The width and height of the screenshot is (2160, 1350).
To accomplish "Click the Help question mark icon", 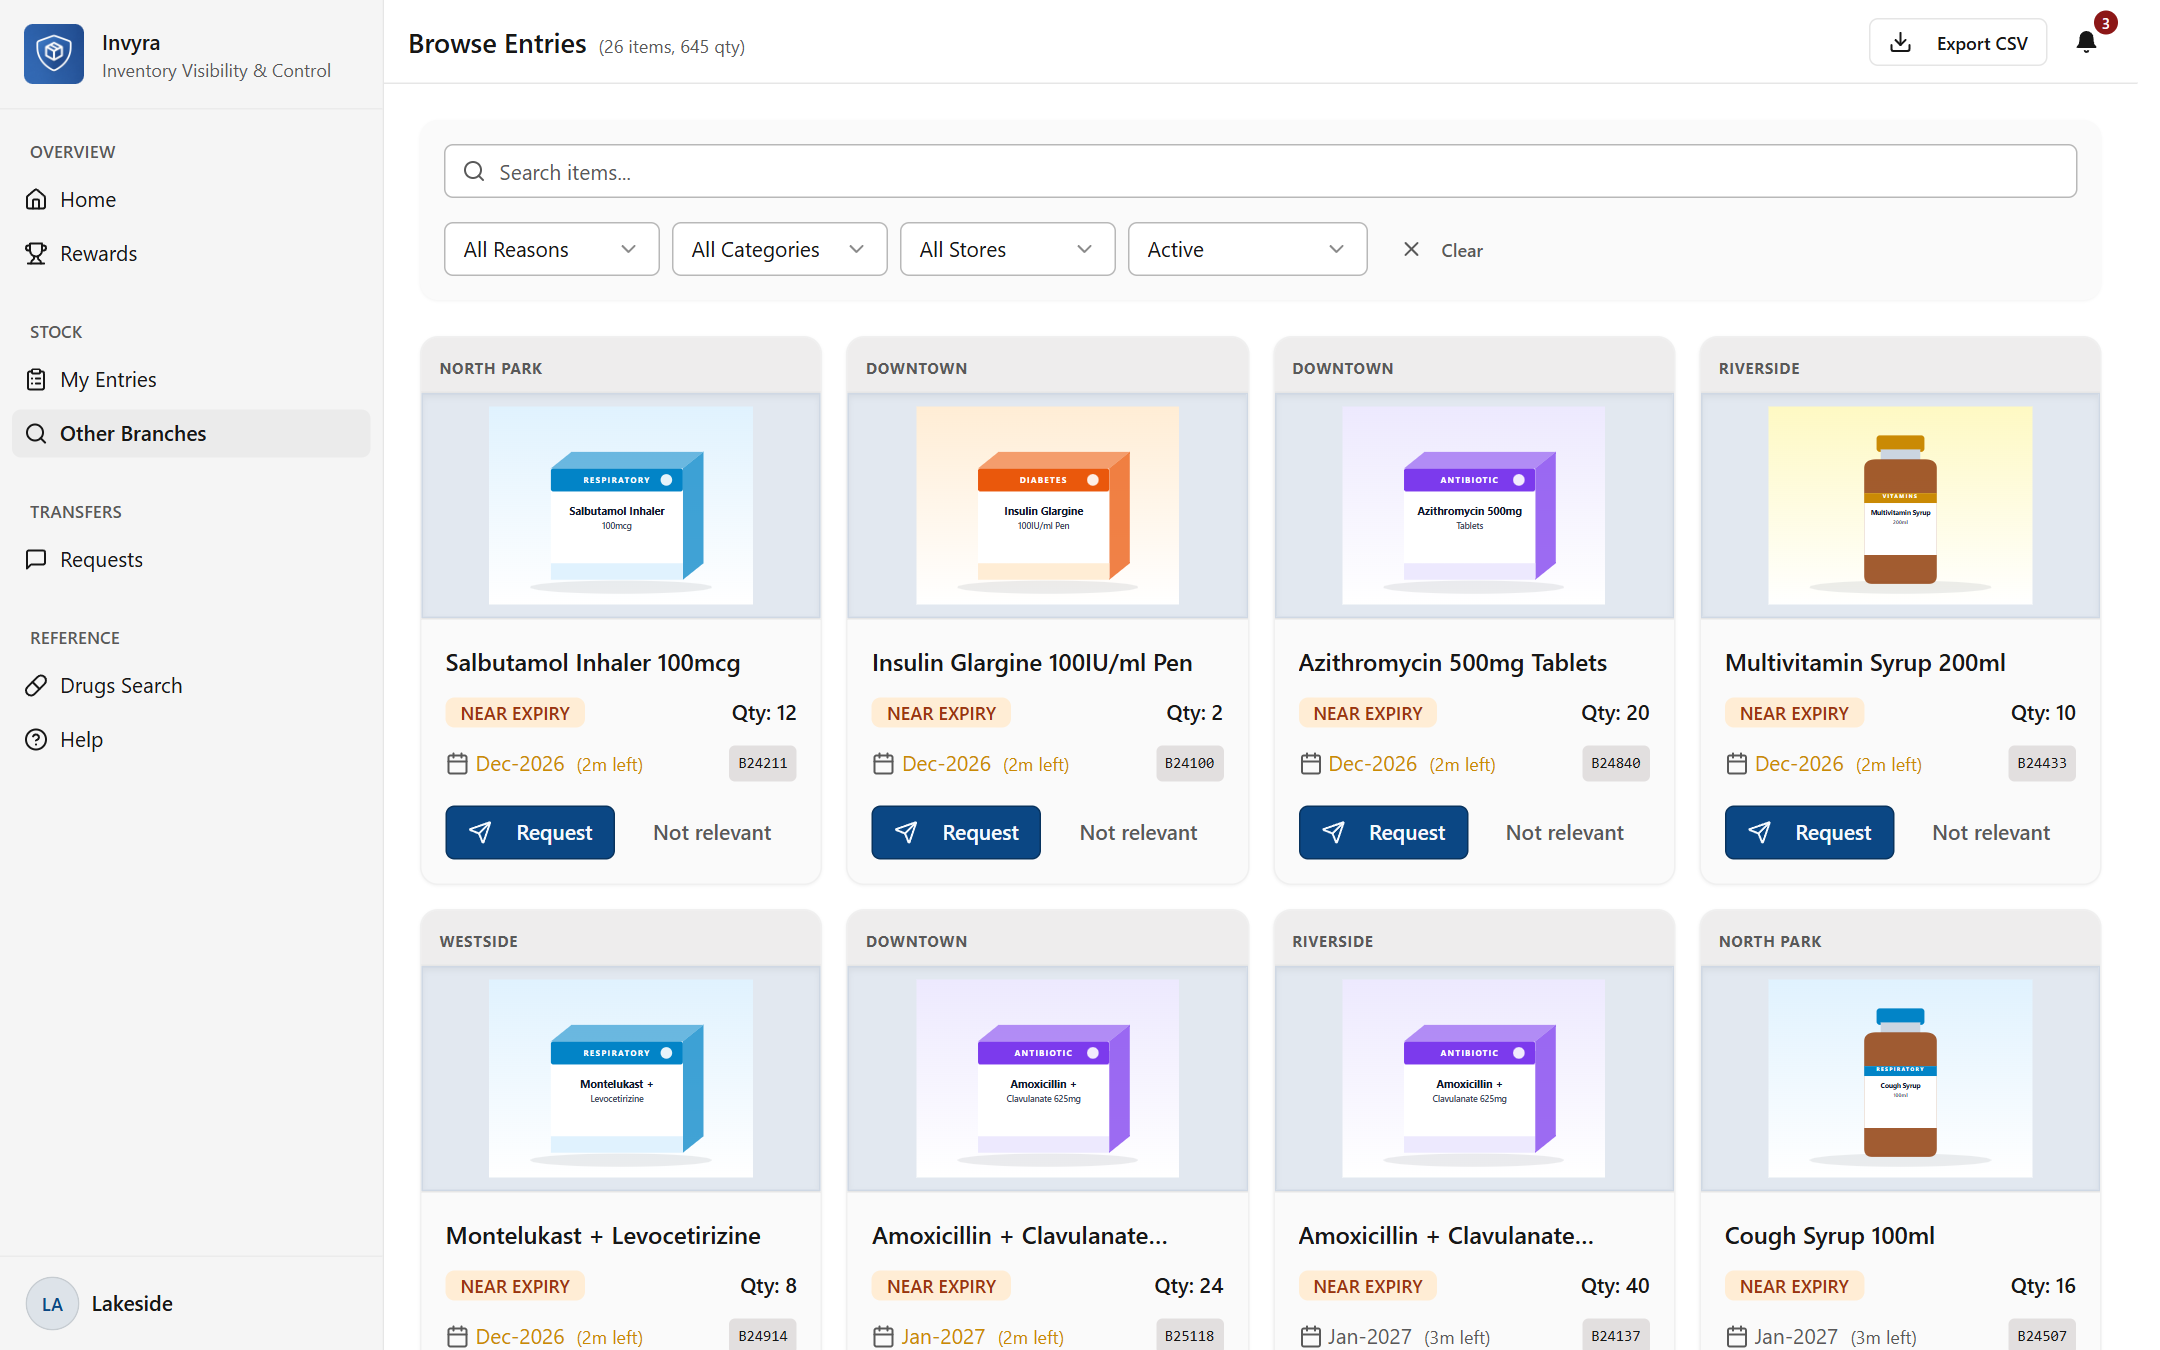I will pyautogui.click(x=36, y=739).
